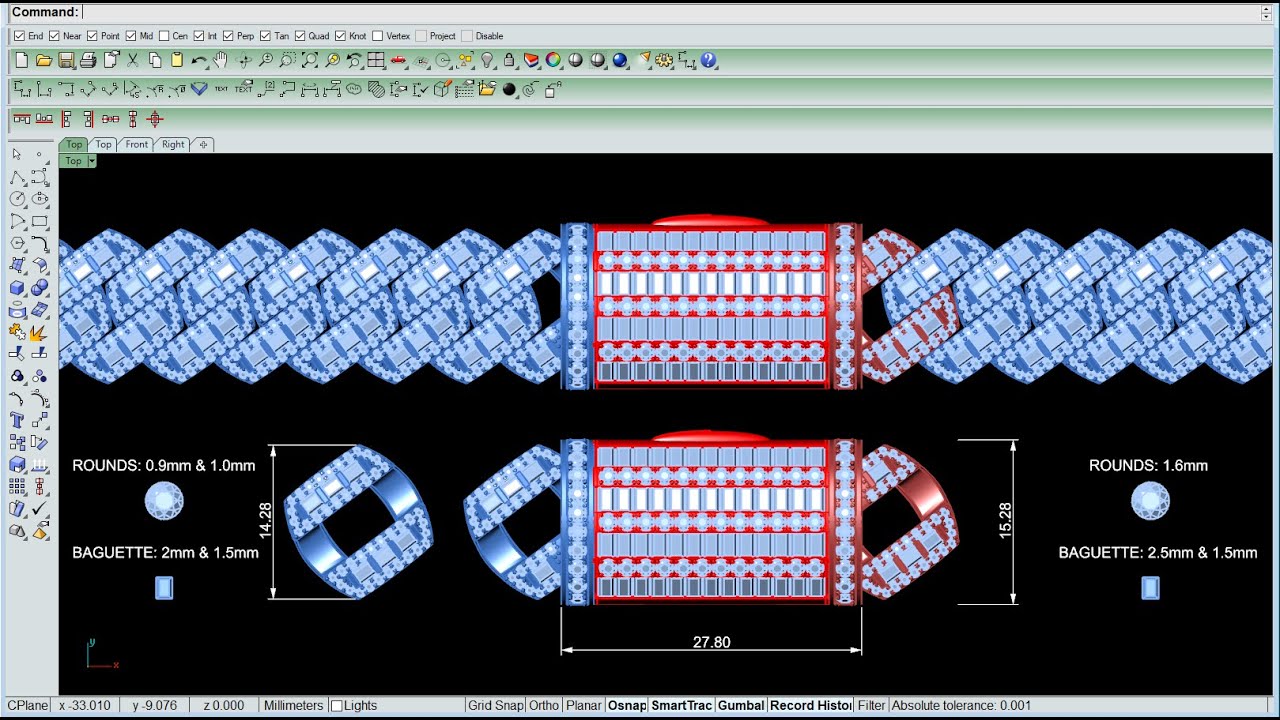Click the Undo arrow icon
The height and width of the screenshot is (720, 1280).
point(199,60)
